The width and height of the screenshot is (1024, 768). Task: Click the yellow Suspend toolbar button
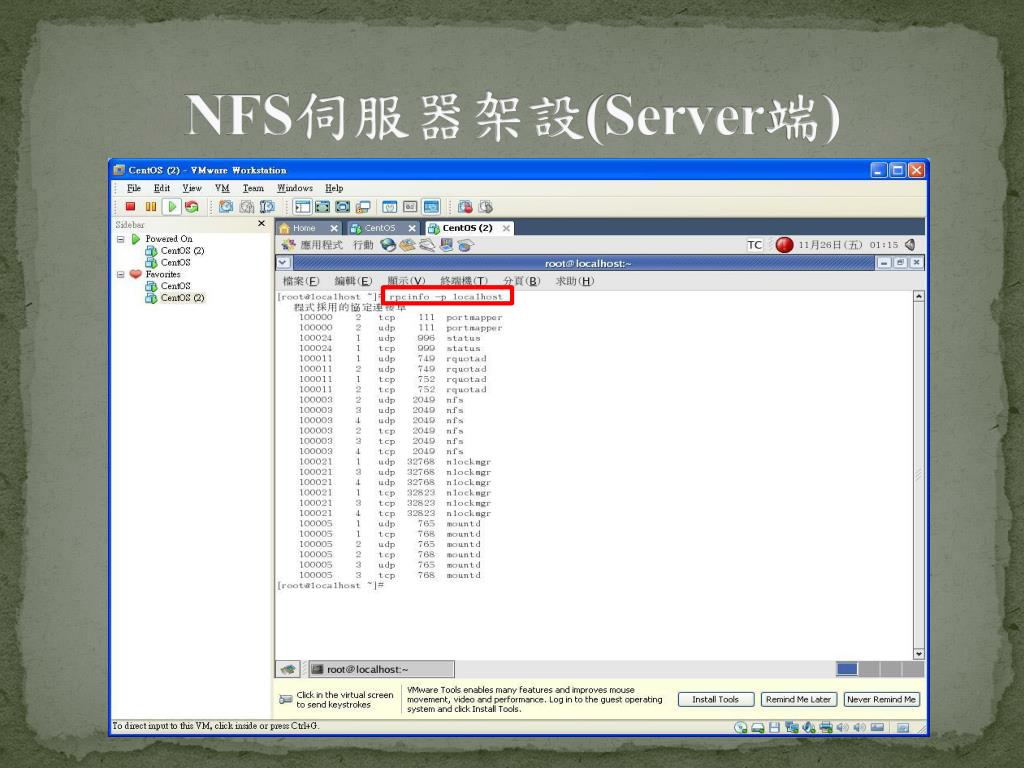[151, 206]
